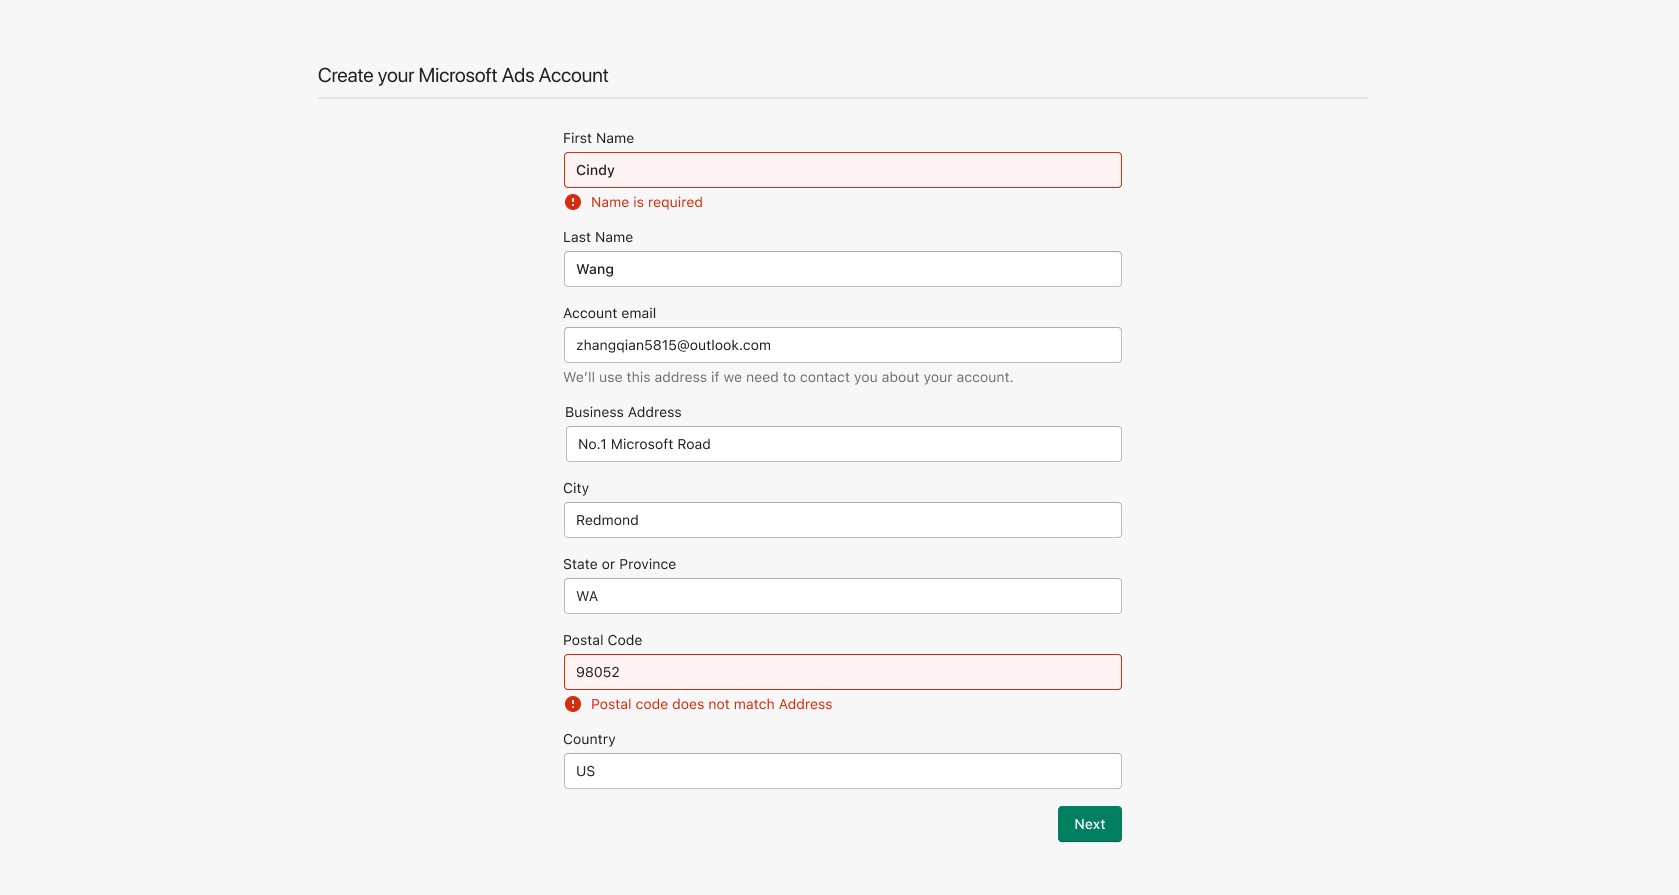Click the "Name is required" error message
1679x895 pixels.
(646, 202)
